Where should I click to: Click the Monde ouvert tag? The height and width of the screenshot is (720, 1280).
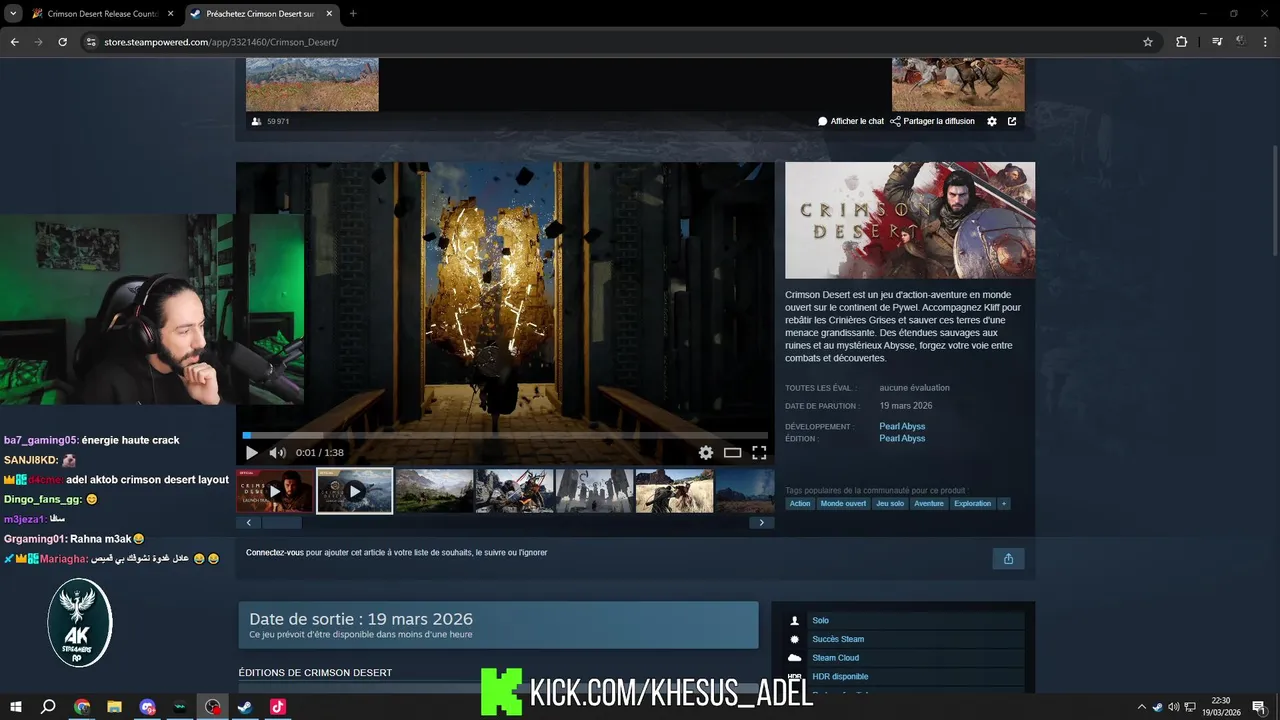click(843, 504)
